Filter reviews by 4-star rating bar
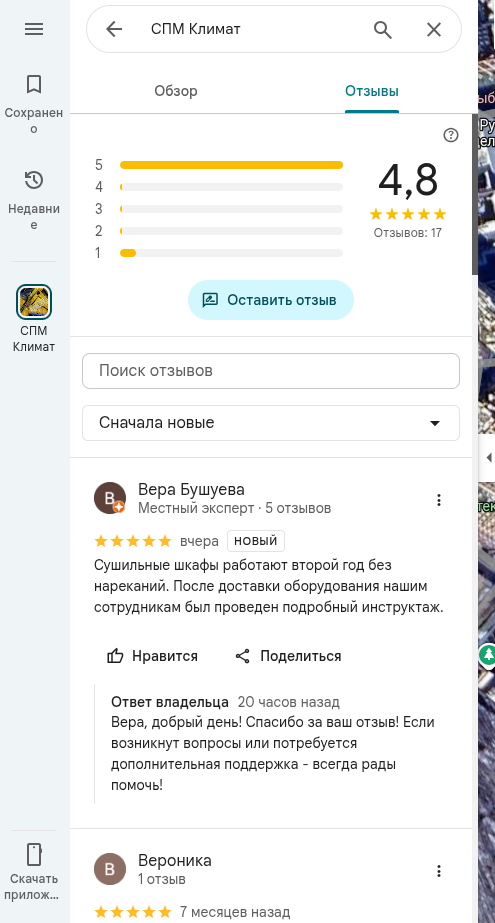Image resolution: width=495 pixels, height=923 pixels. click(218, 187)
